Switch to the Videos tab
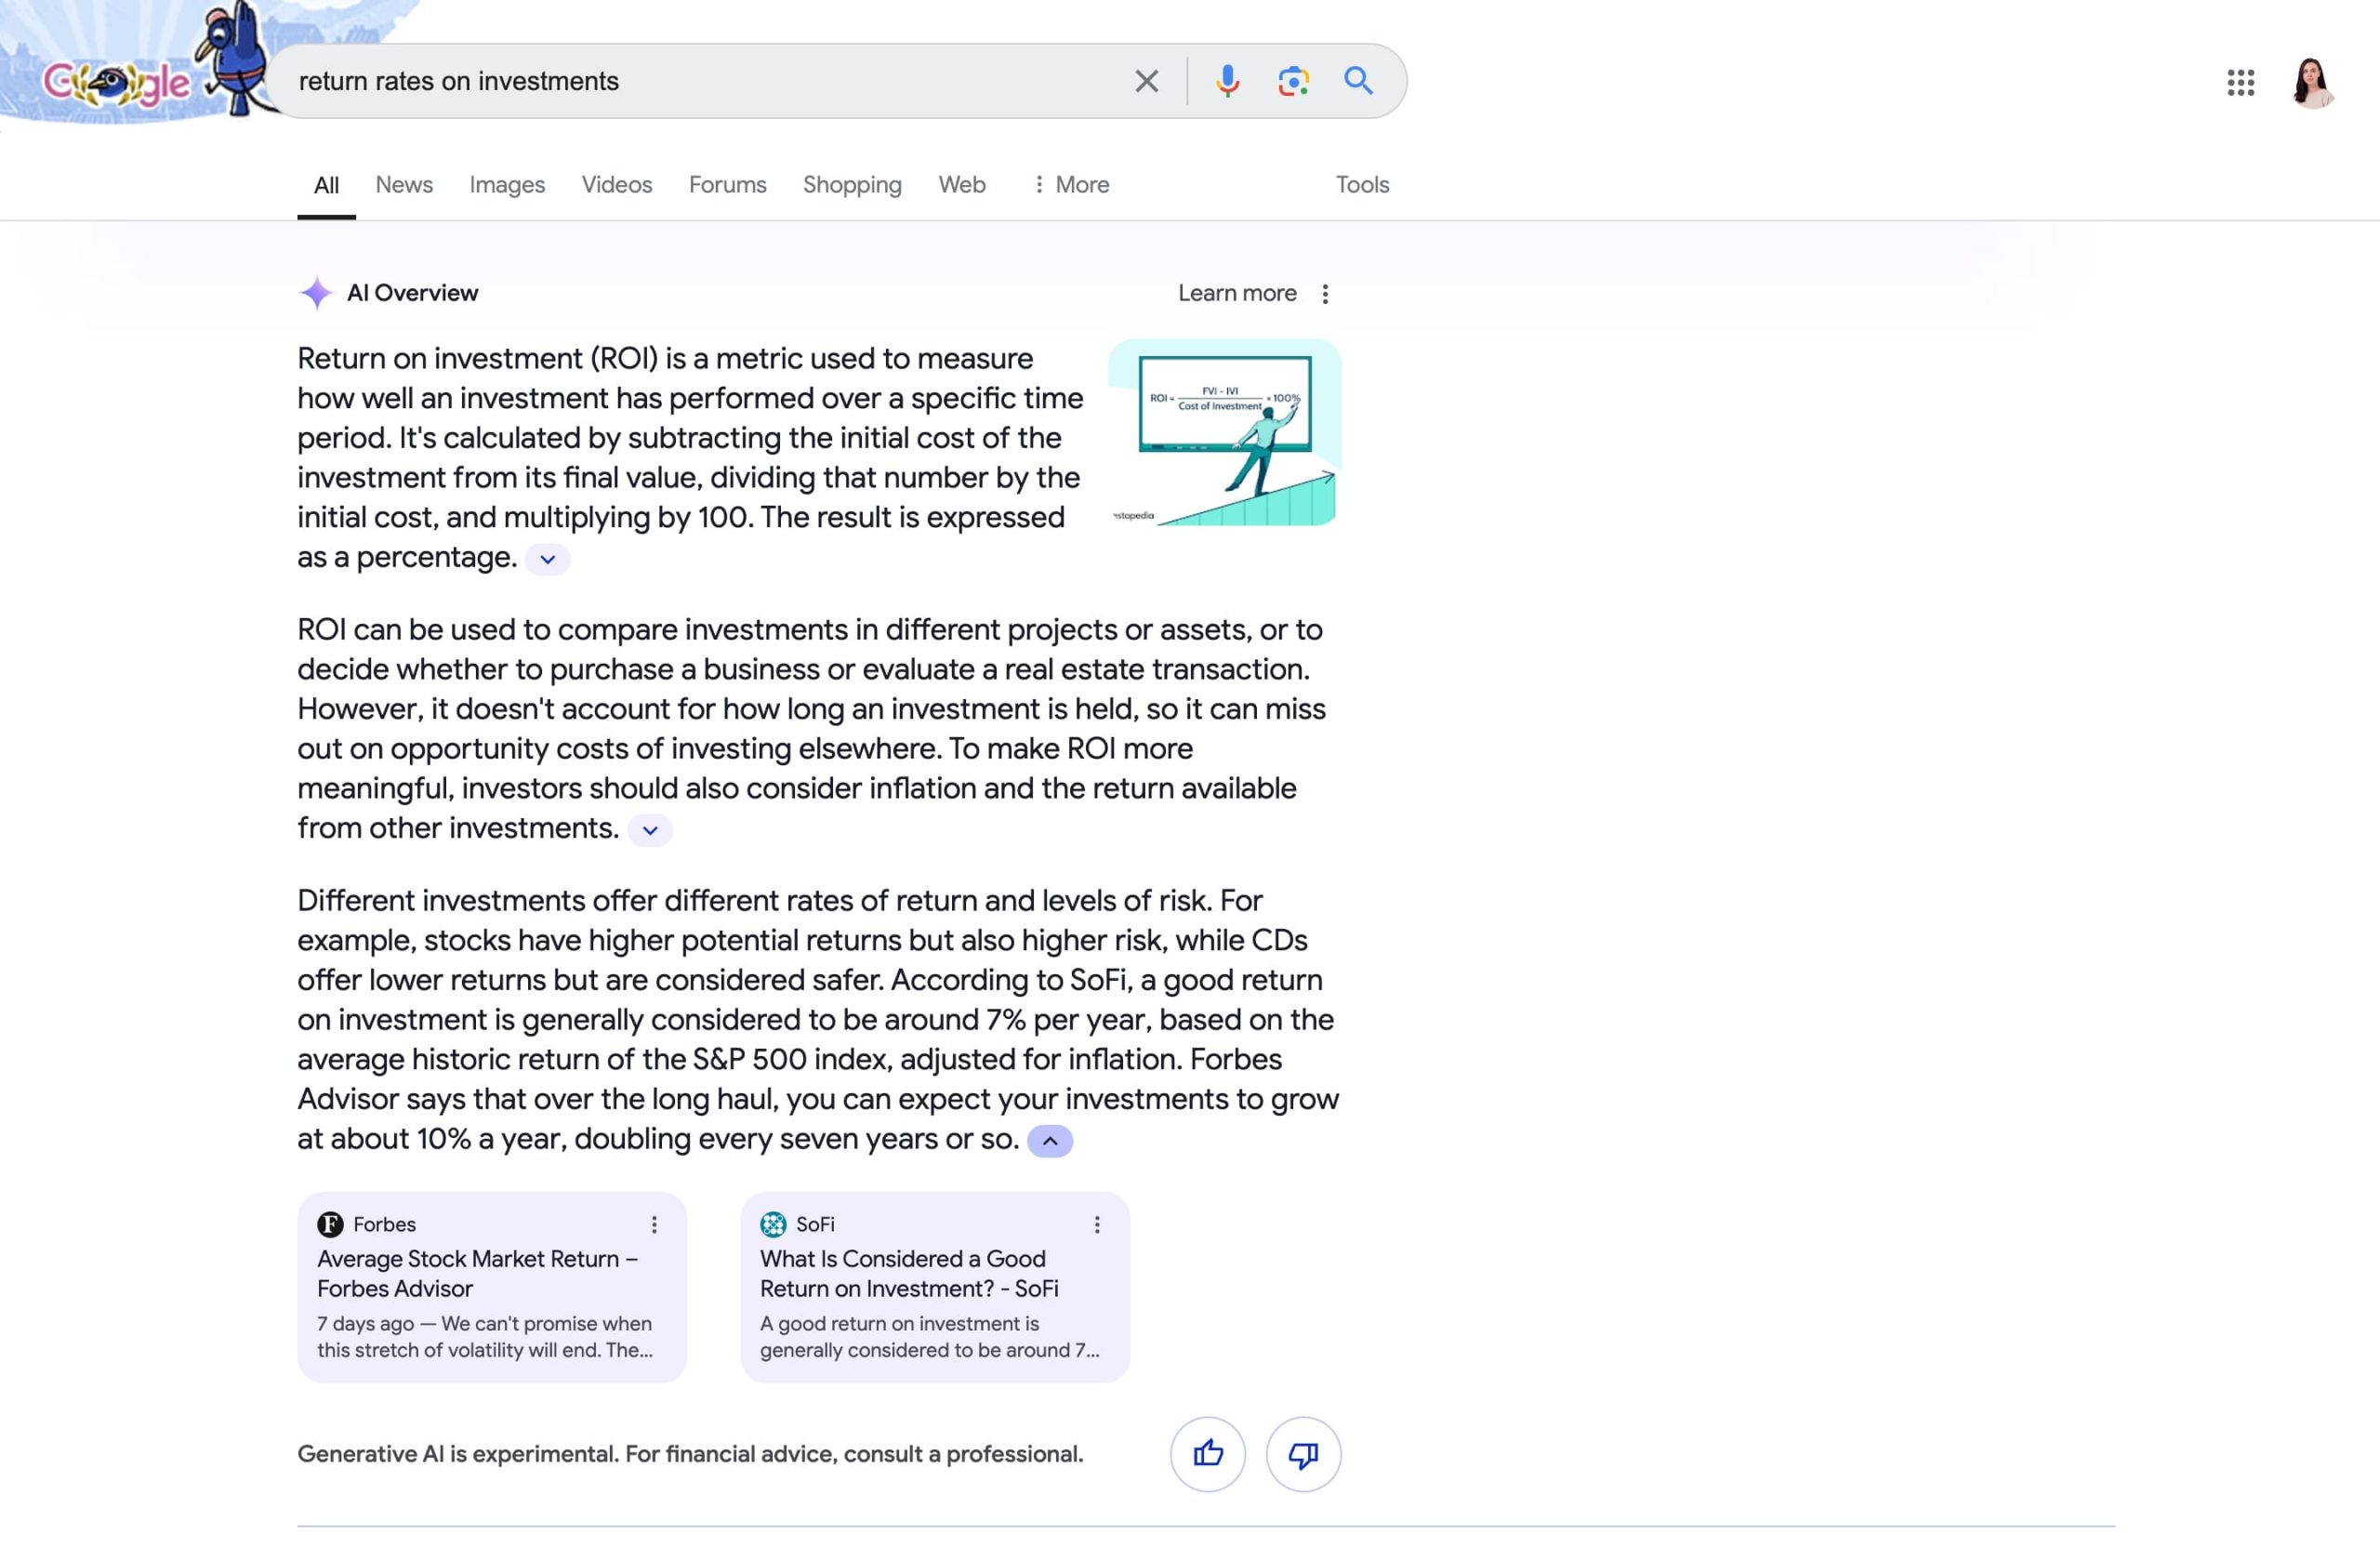This screenshot has width=2380, height=1547. [617, 185]
